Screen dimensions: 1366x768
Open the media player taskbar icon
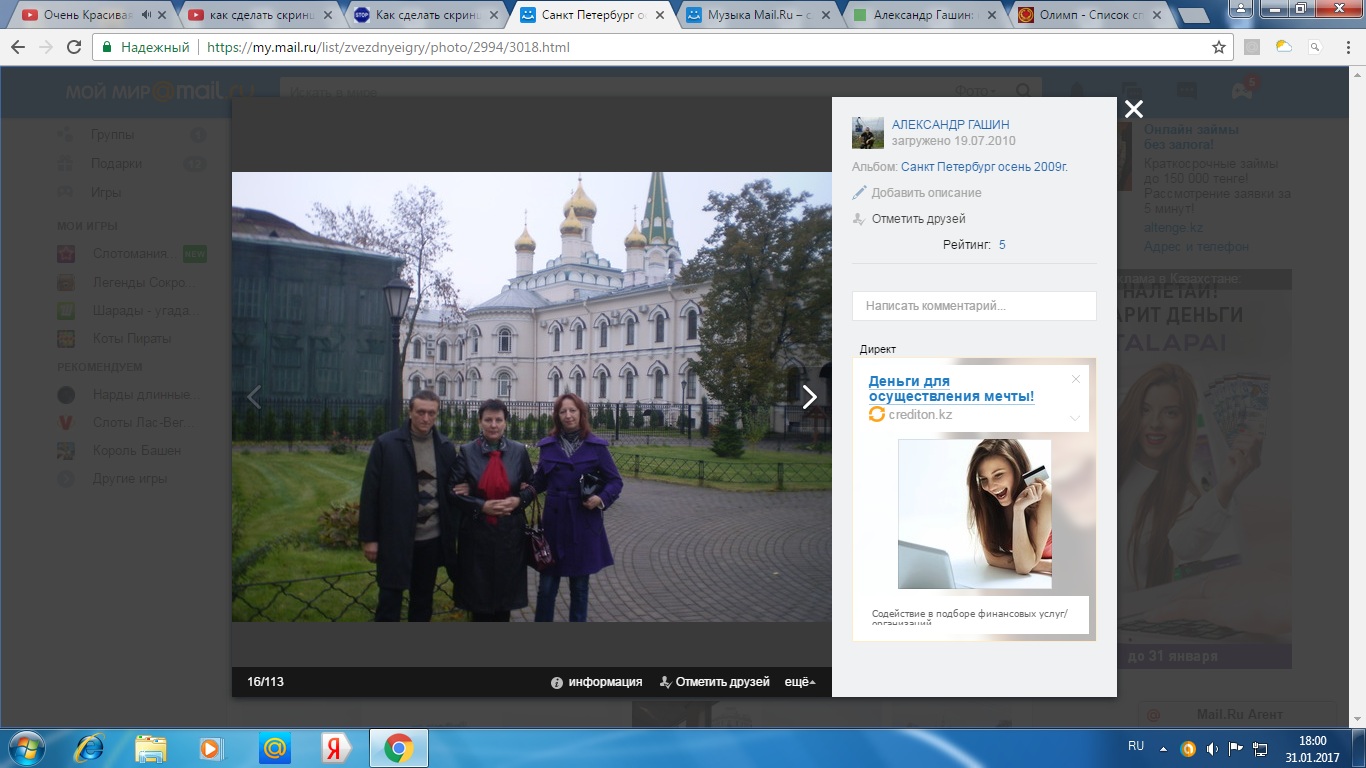(x=212, y=748)
